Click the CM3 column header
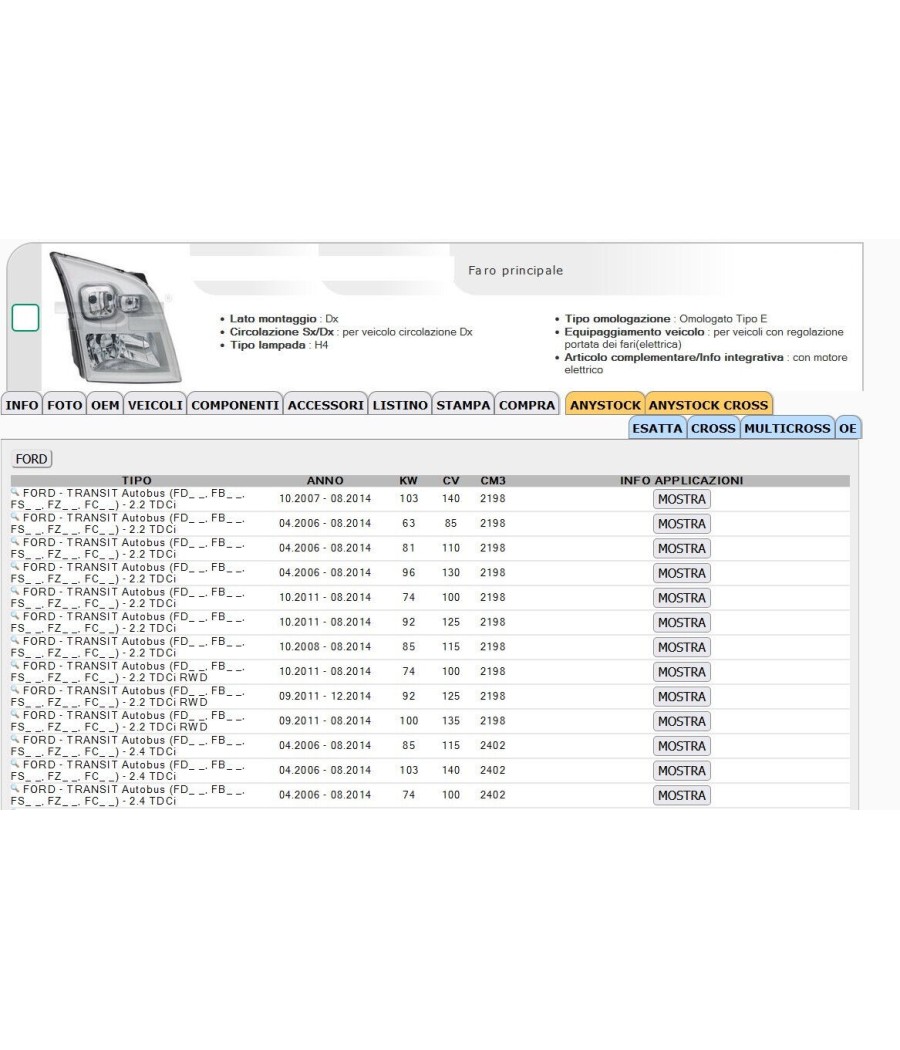The width and height of the screenshot is (900, 1050). [493, 481]
